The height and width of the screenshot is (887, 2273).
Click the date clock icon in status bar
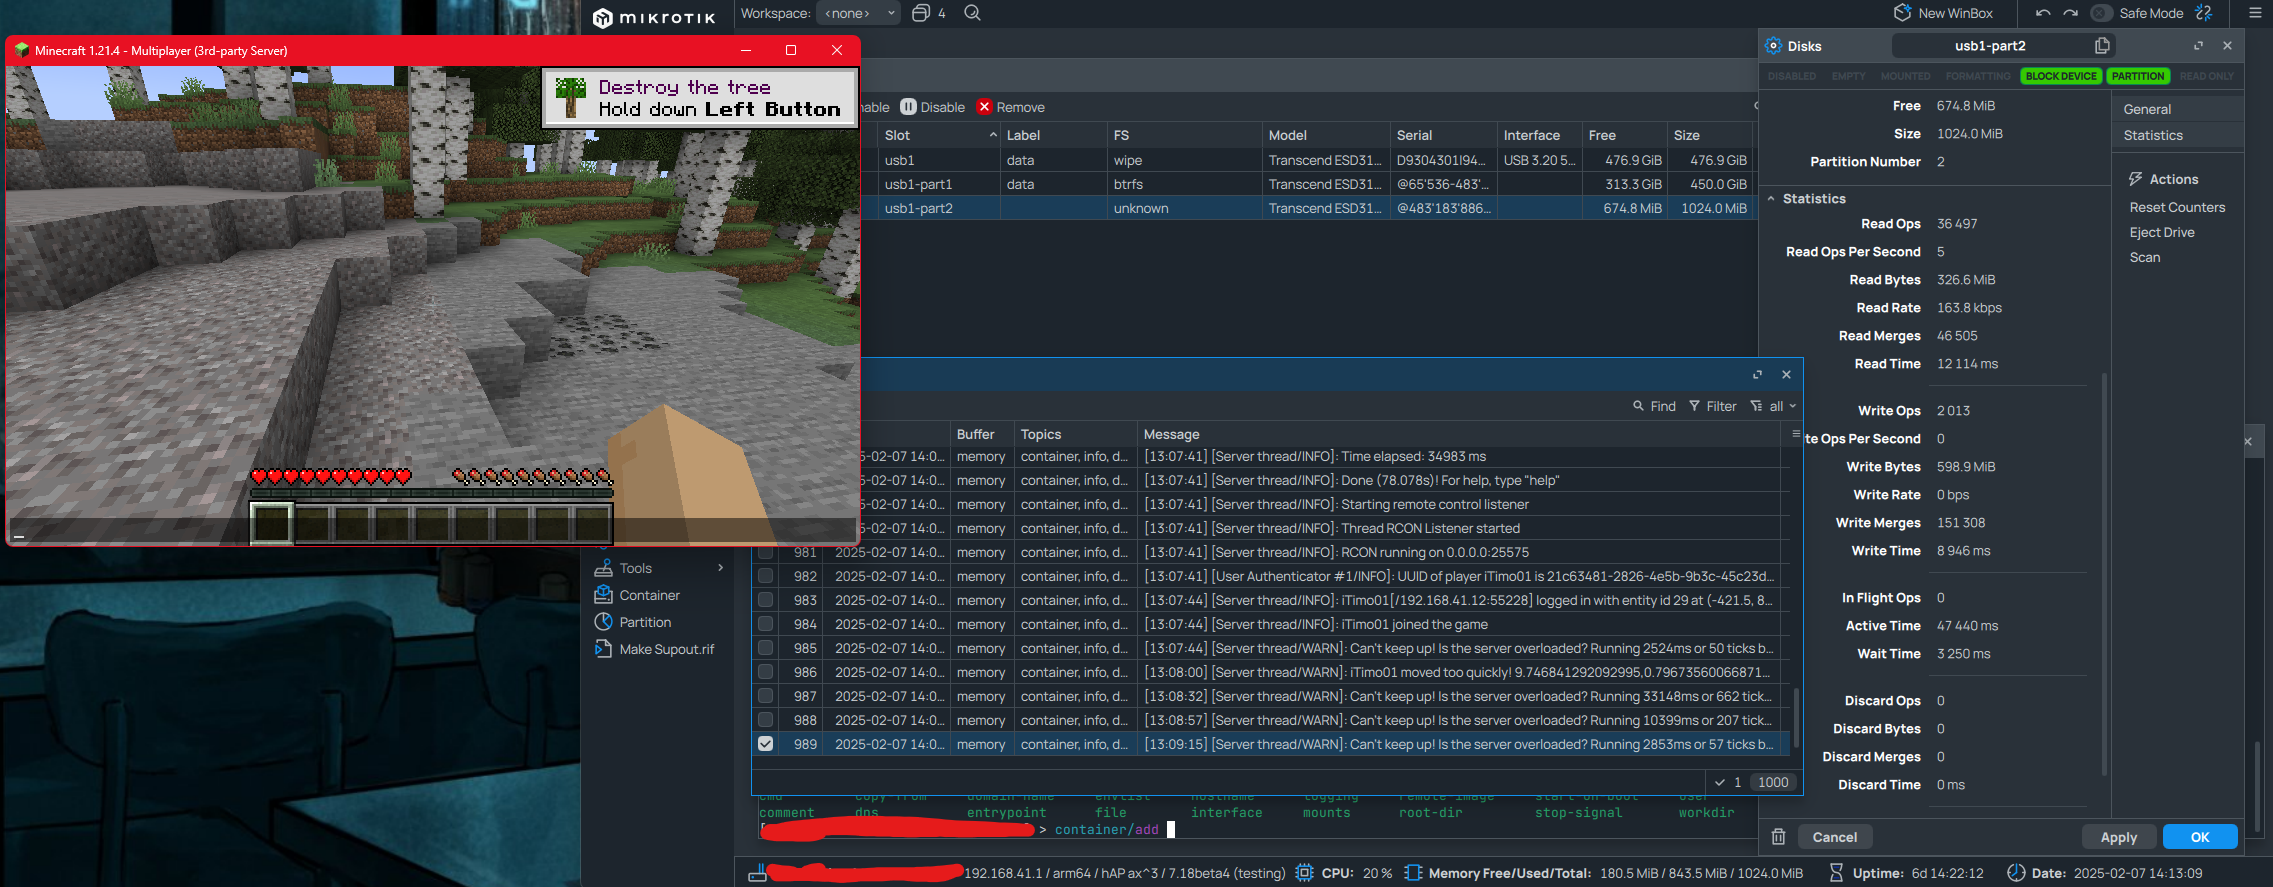pyautogui.click(x=2016, y=873)
